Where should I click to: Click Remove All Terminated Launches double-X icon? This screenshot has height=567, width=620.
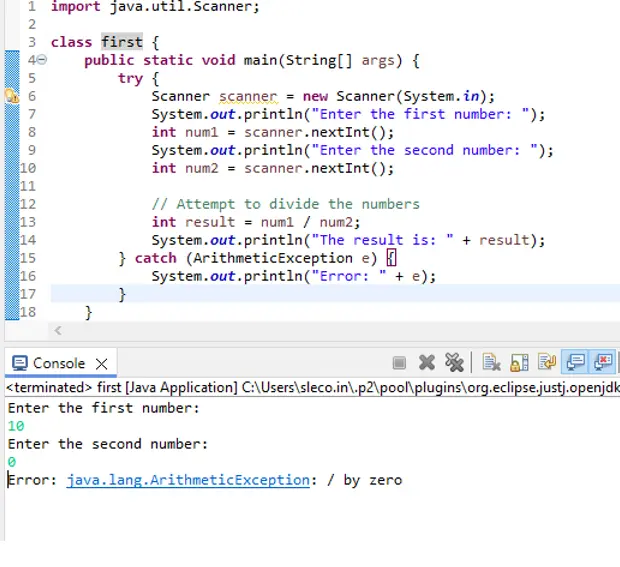(x=454, y=363)
